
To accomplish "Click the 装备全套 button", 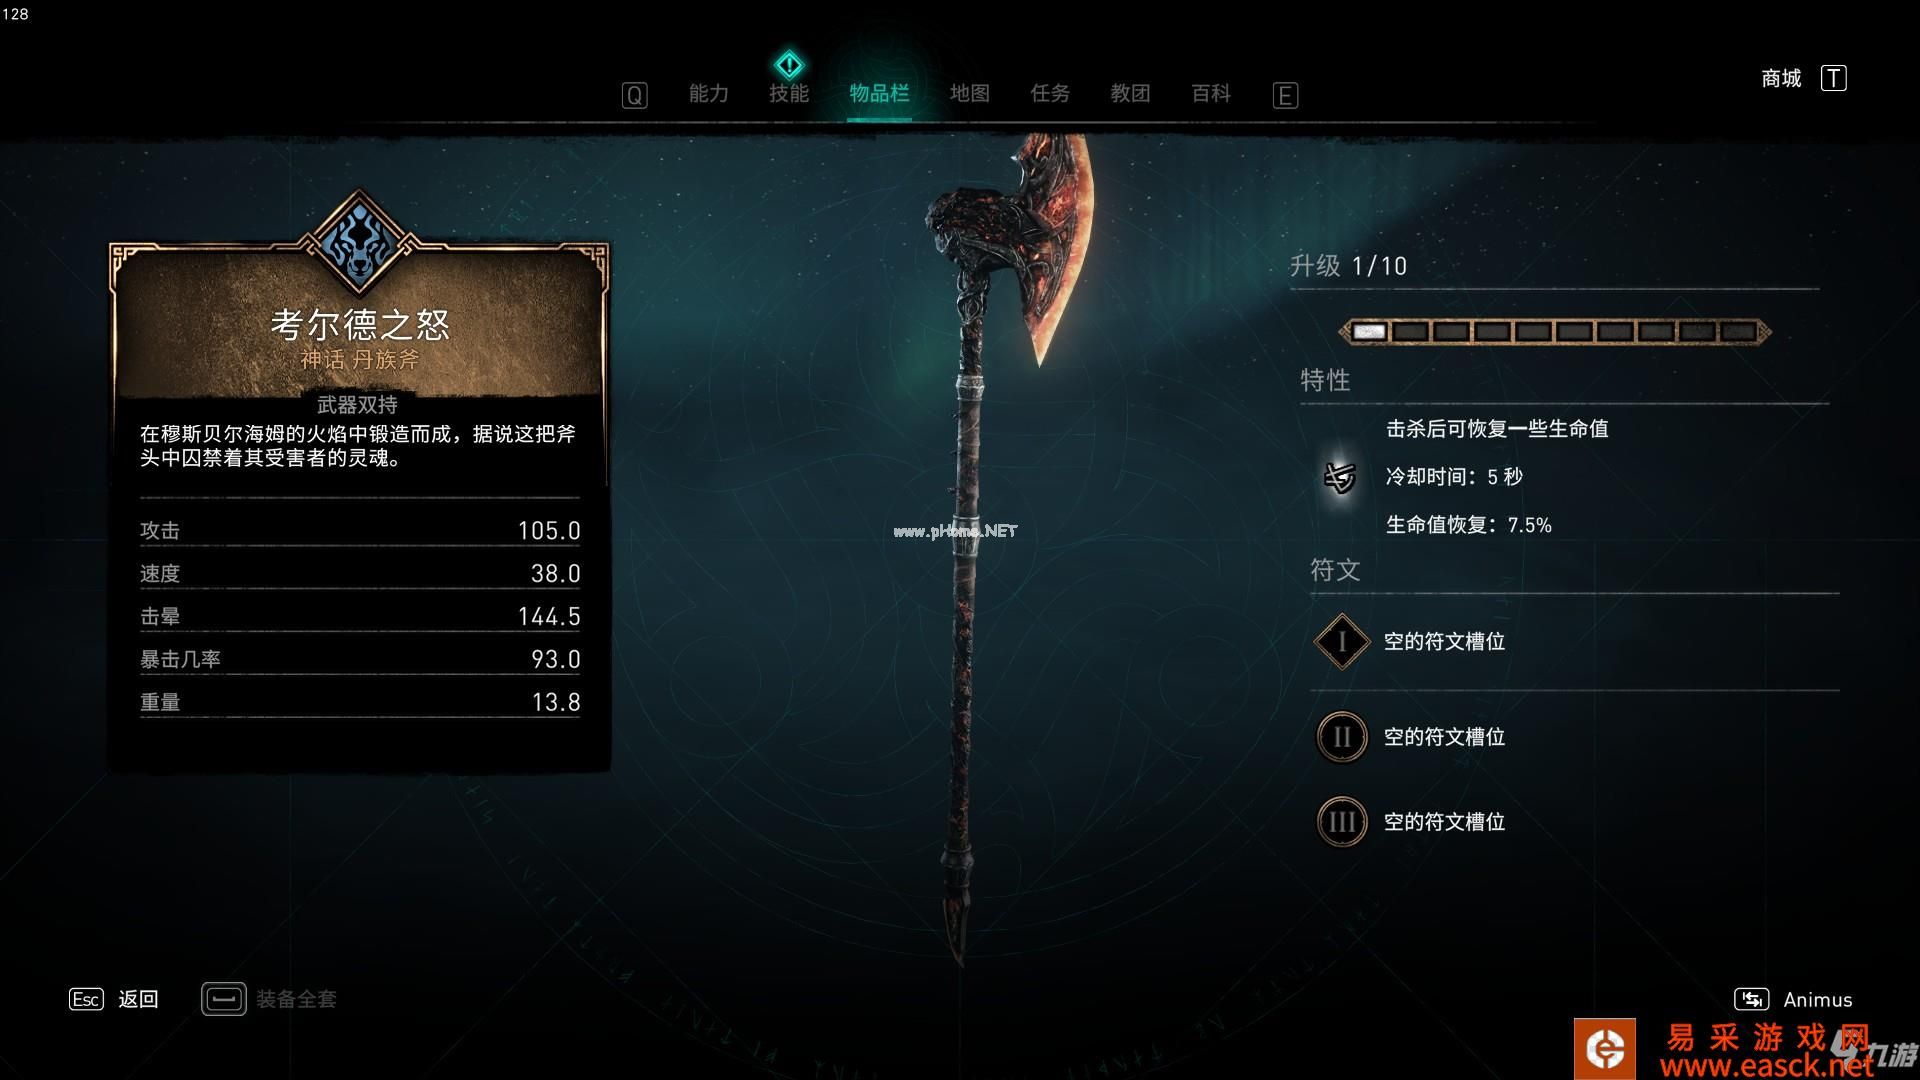I will tap(269, 999).
